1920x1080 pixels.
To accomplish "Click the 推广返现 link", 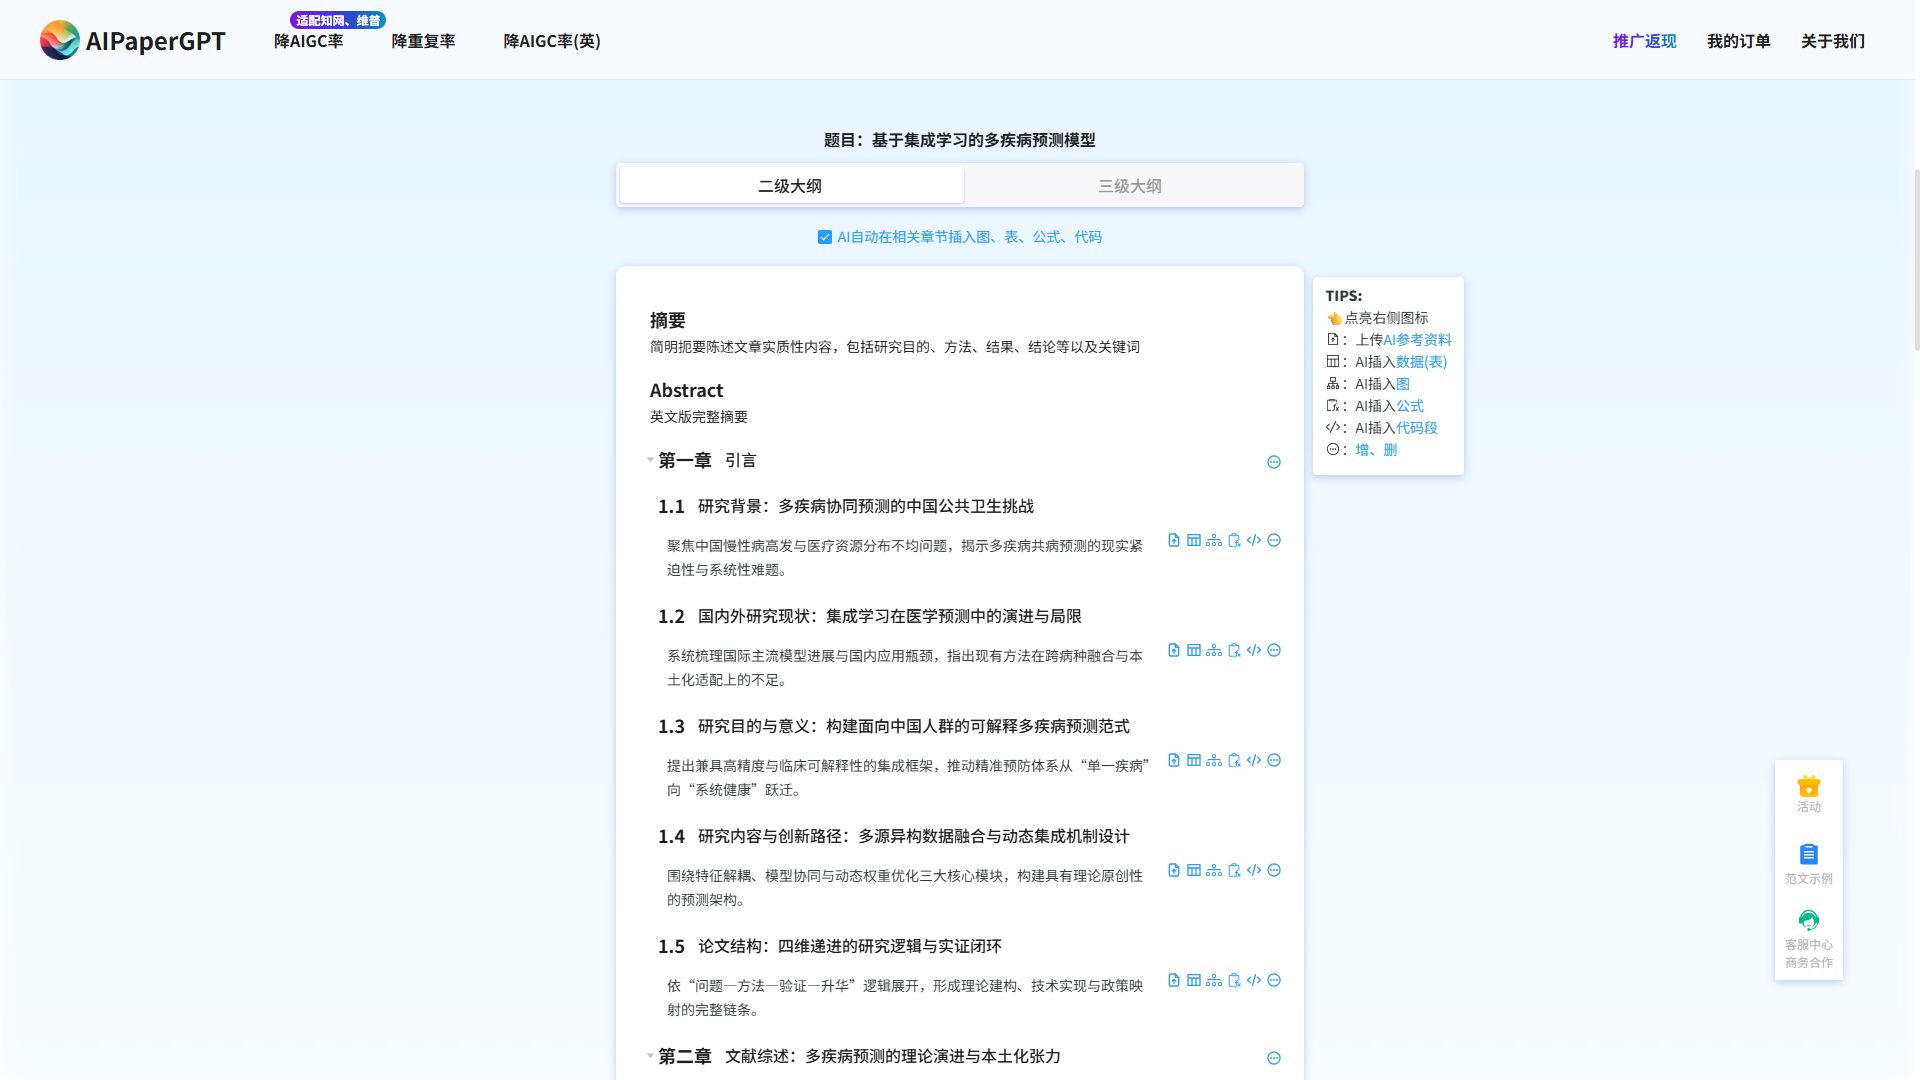I will point(1643,41).
